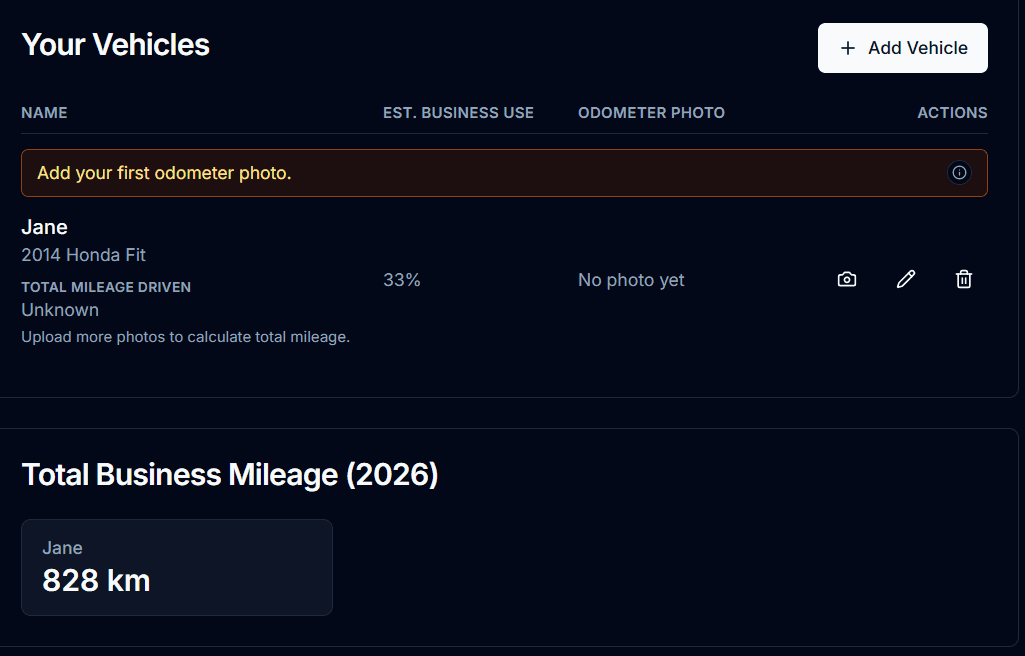
Task: Click the 33% business use value
Action: pyautogui.click(x=402, y=280)
